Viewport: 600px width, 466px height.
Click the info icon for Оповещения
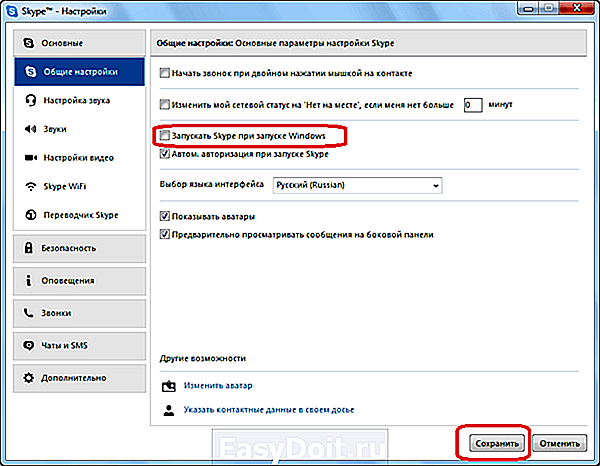28,280
